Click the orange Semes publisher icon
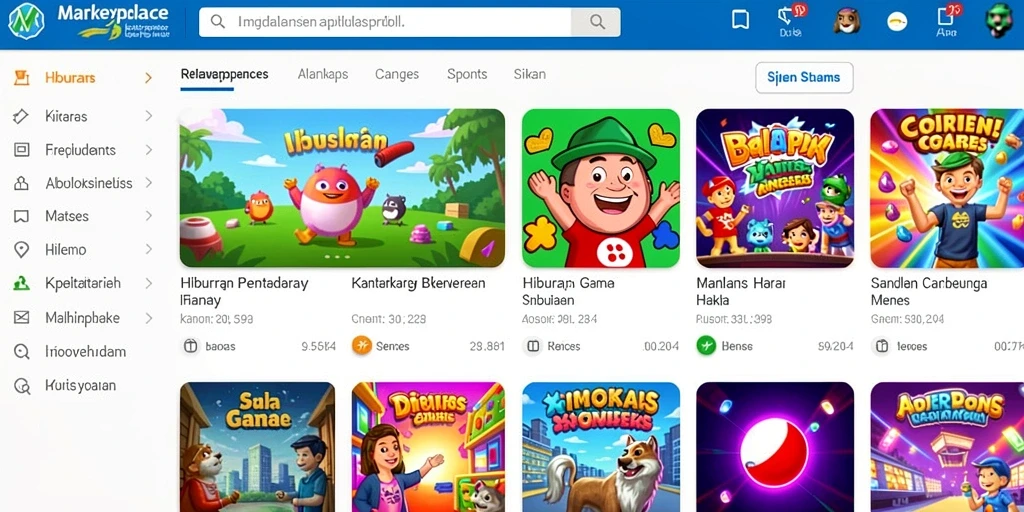This screenshot has height=512, width=1024. pyautogui.click(x=361, y=345)
